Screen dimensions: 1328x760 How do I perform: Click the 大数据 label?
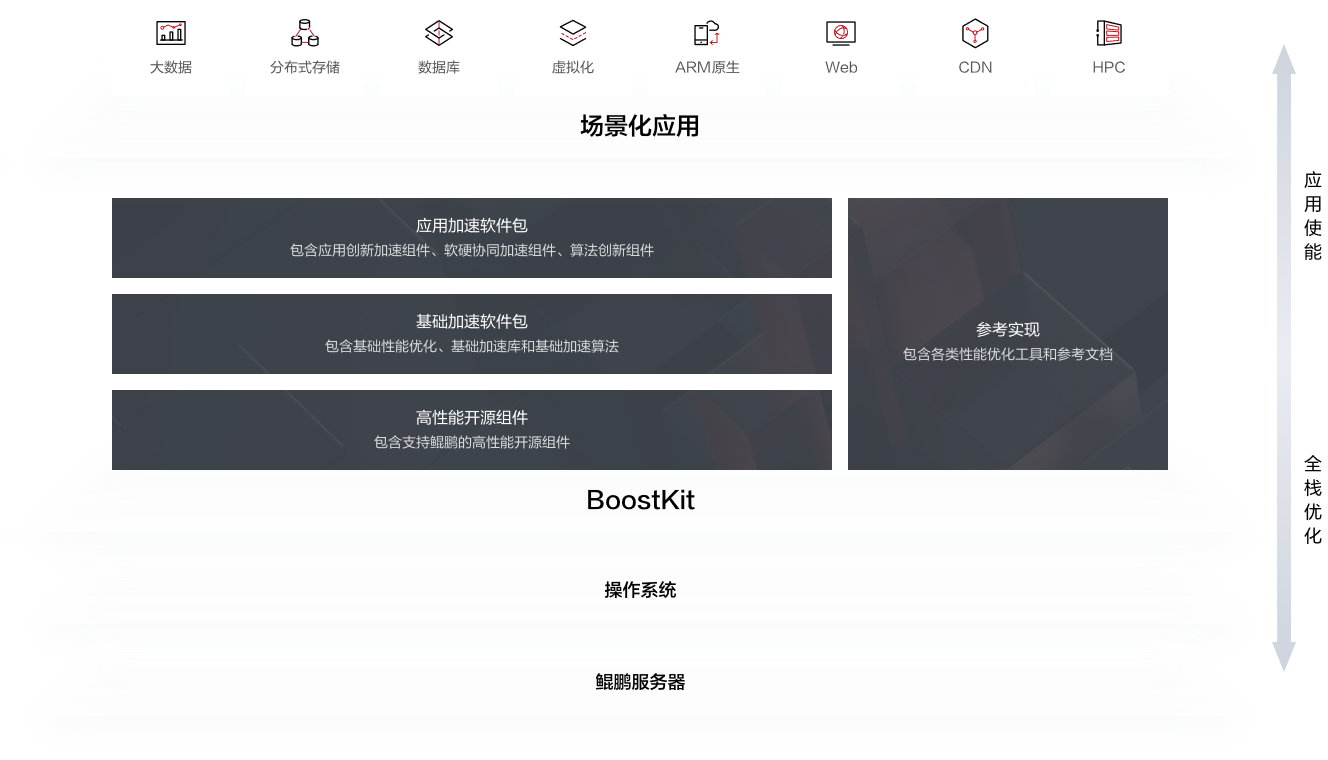point(171,68)
